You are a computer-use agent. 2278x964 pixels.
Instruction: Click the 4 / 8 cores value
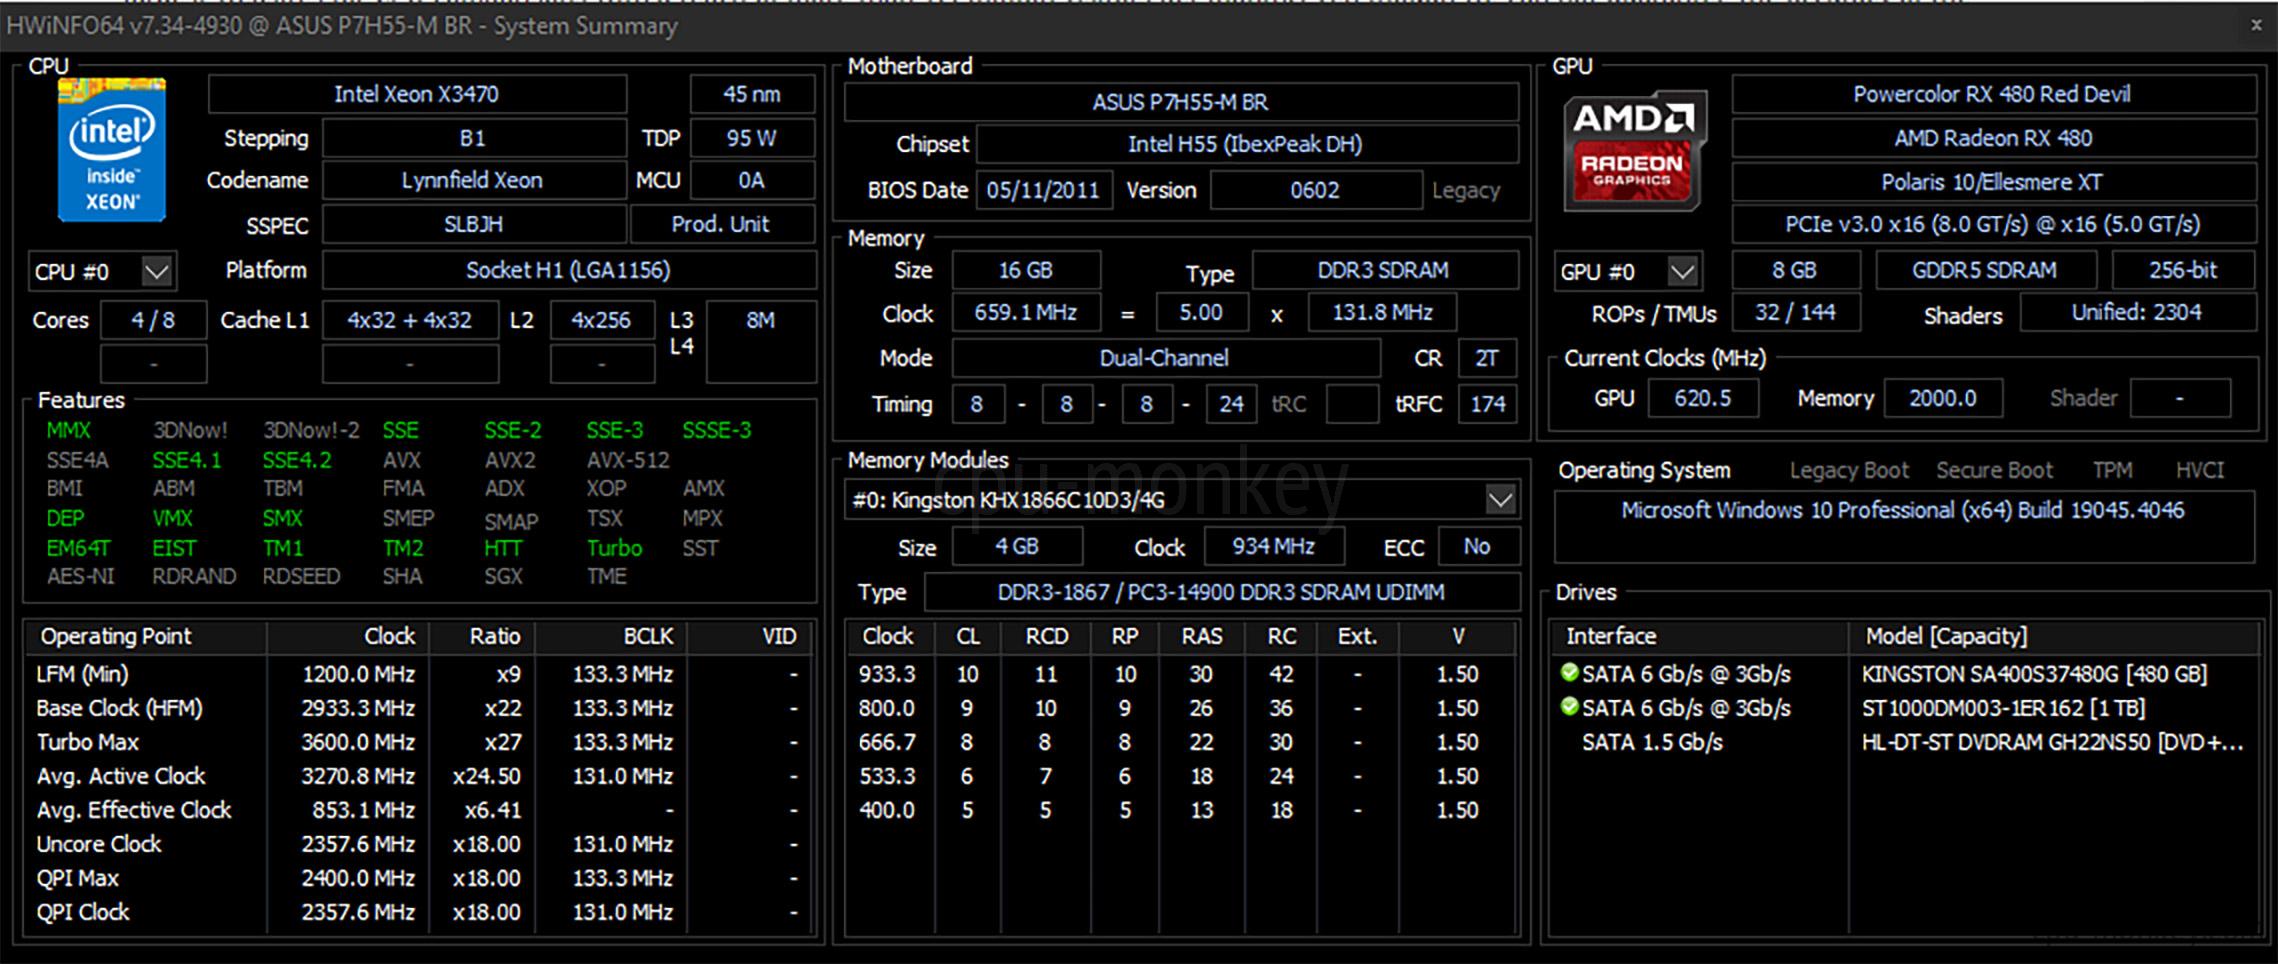click(153, 320)
